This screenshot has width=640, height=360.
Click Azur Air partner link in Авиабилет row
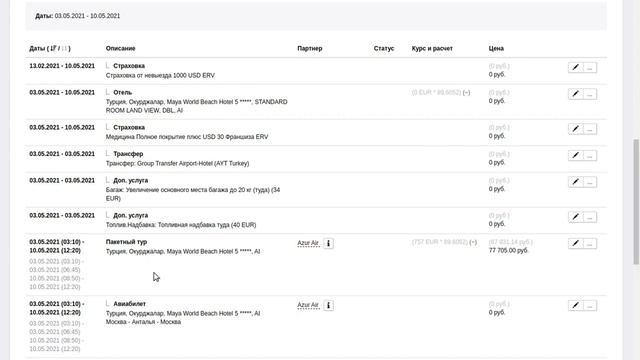tap(308, 305)
